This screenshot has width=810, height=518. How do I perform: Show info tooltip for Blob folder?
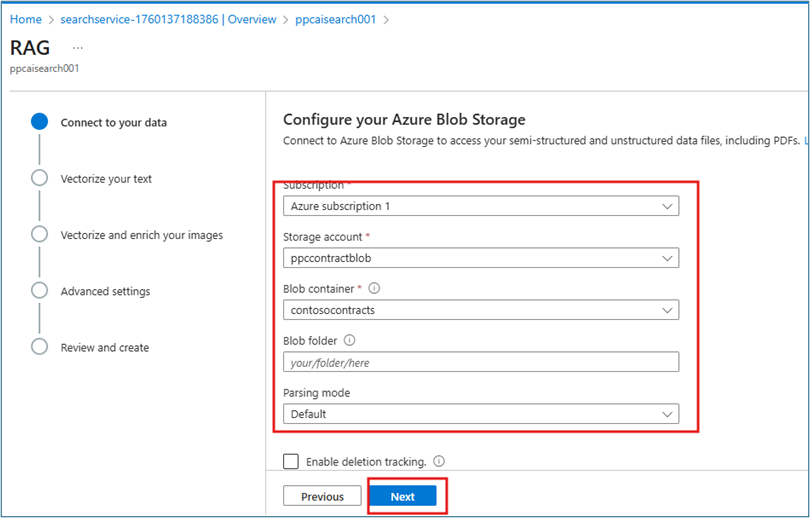click(350, 340)
